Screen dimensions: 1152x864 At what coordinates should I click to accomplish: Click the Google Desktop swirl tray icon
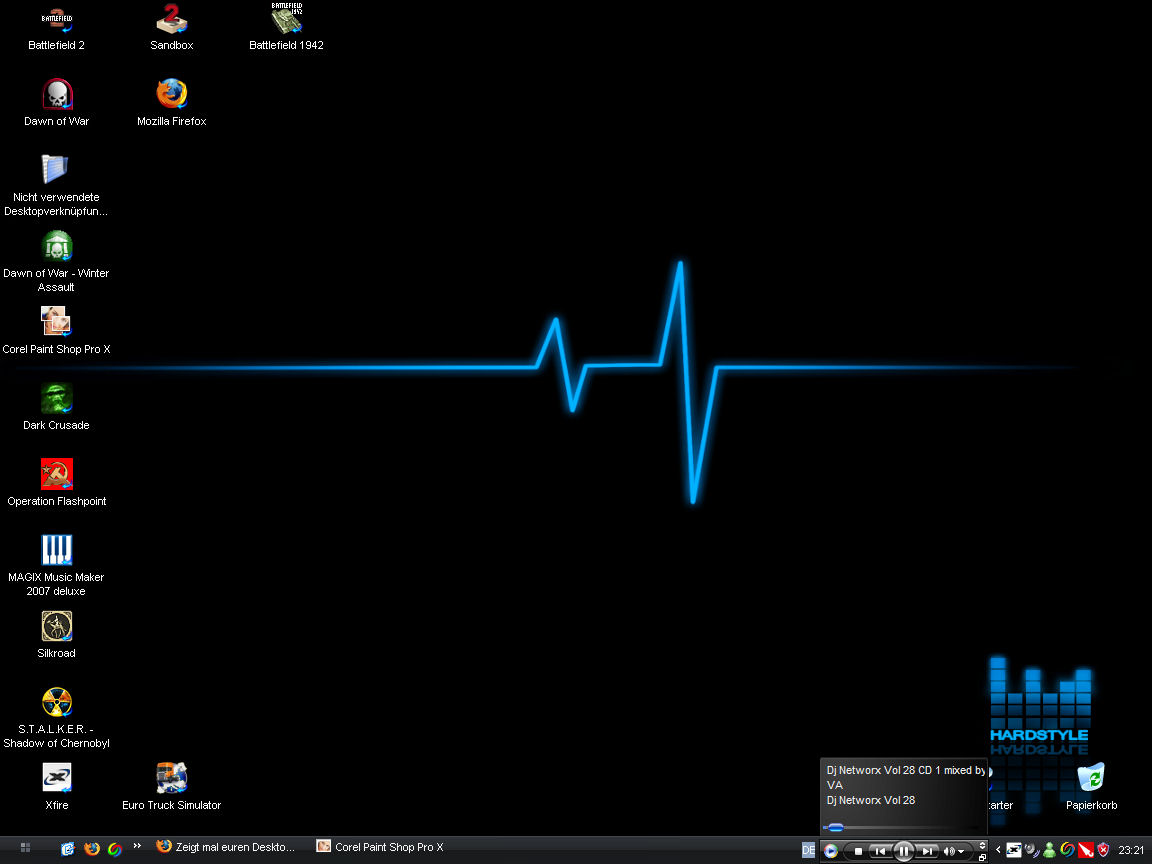1068,850
